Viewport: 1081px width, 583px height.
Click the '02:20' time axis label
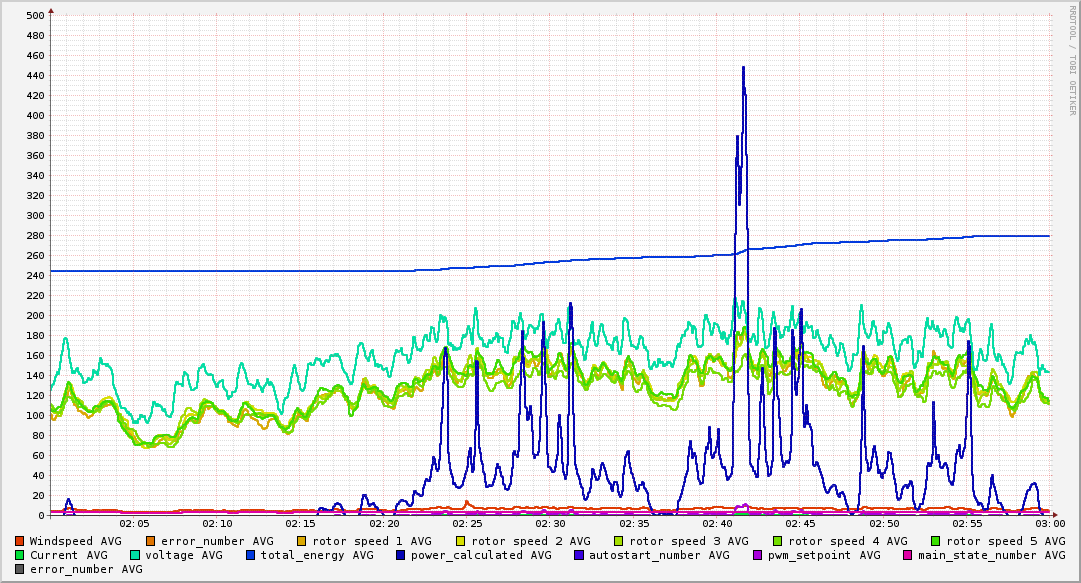384,524
